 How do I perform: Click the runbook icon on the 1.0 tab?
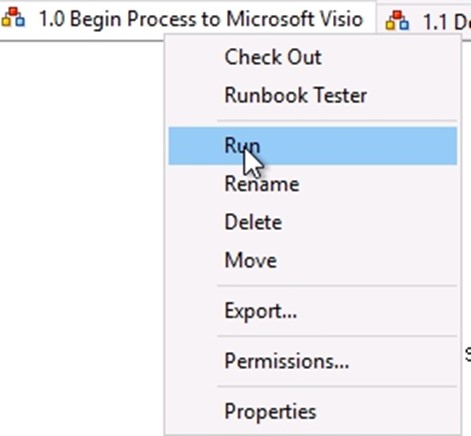13,18
